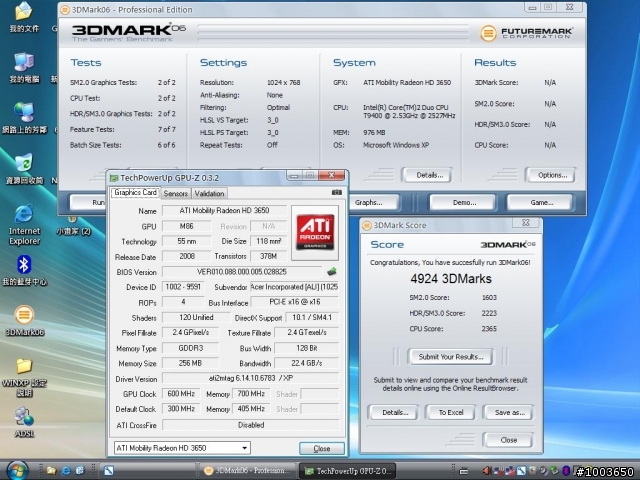Screen dimensions: 640x480
Task: Click the Close button in GPU-Z
Action: tap(322, 448)
